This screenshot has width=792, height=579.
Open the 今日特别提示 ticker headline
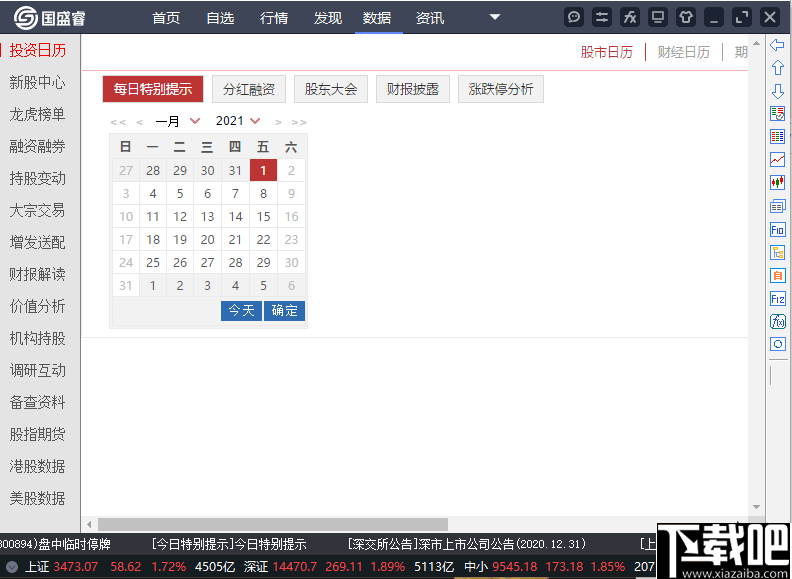pos(229,545)
